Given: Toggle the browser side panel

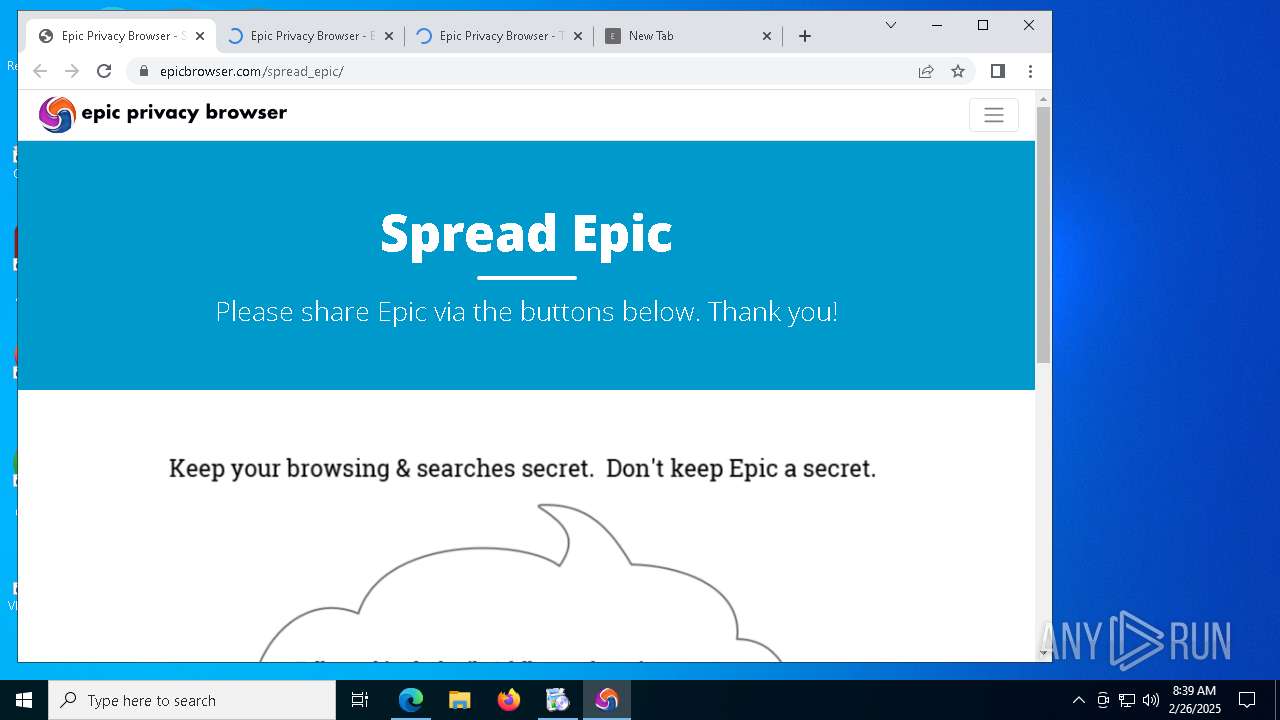Looking at the screenshot, I should (997, 71).
